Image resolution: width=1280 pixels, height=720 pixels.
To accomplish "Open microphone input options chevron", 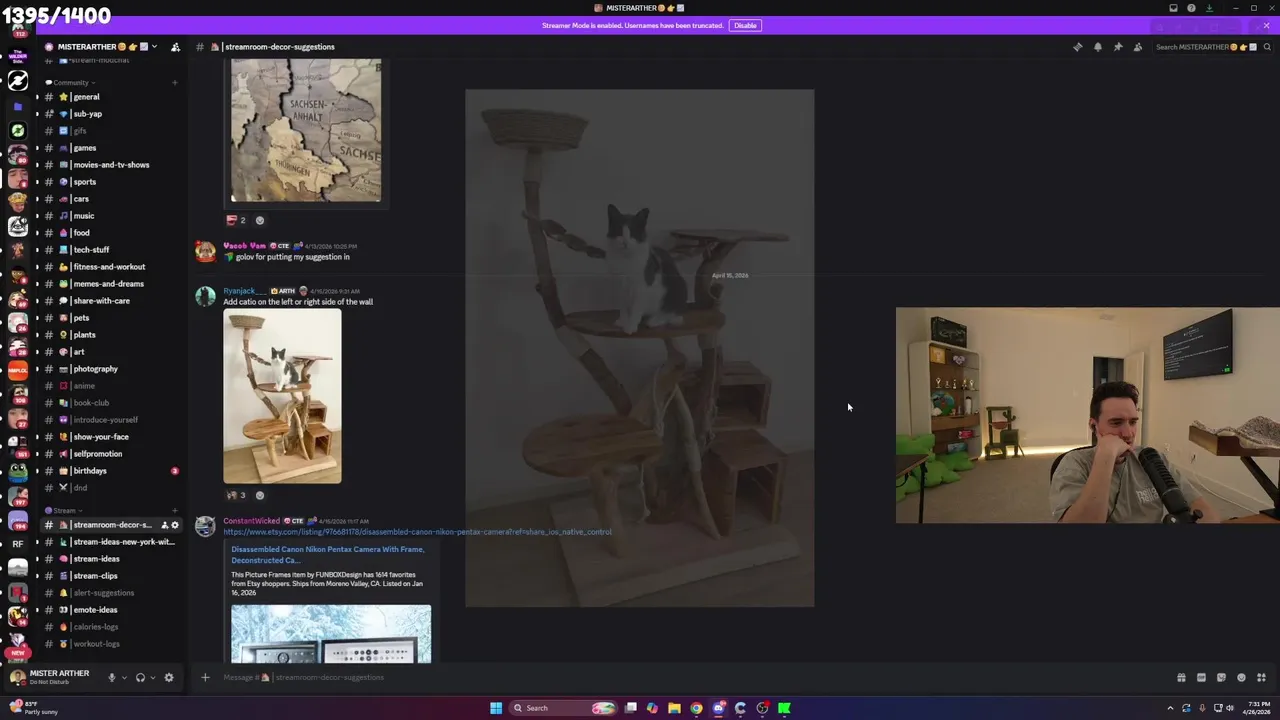I will (124, 677).
